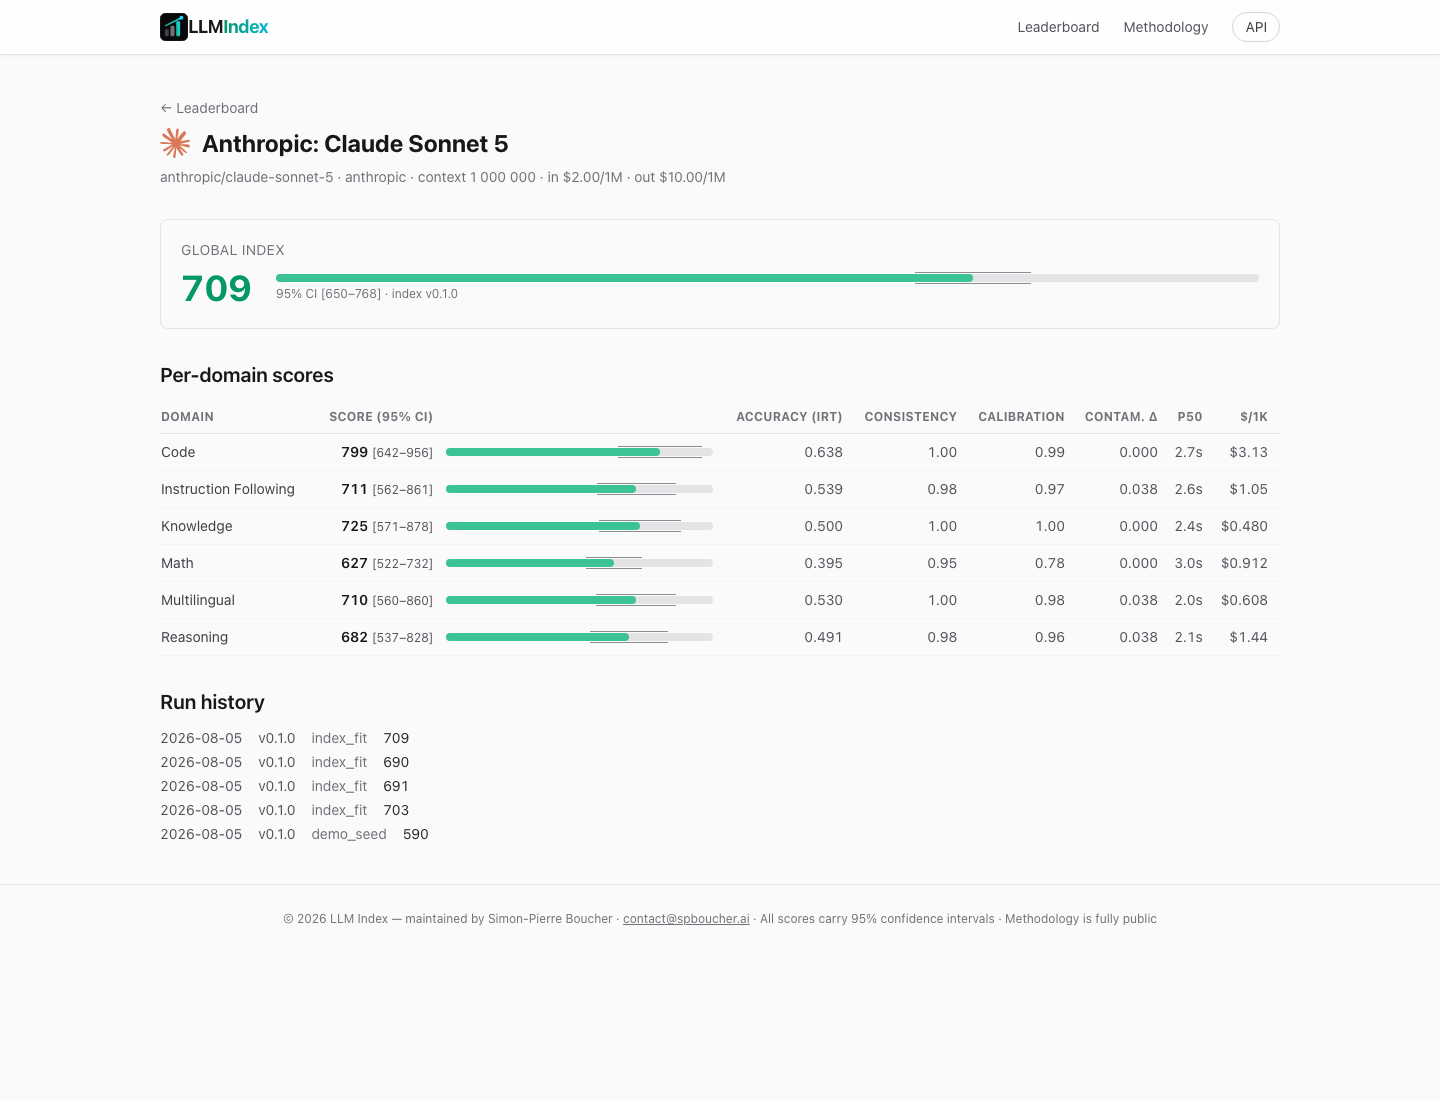This screenshot has height=1100, width=1440.
Task: Click the Run history heading
Action: click(212, 702)
